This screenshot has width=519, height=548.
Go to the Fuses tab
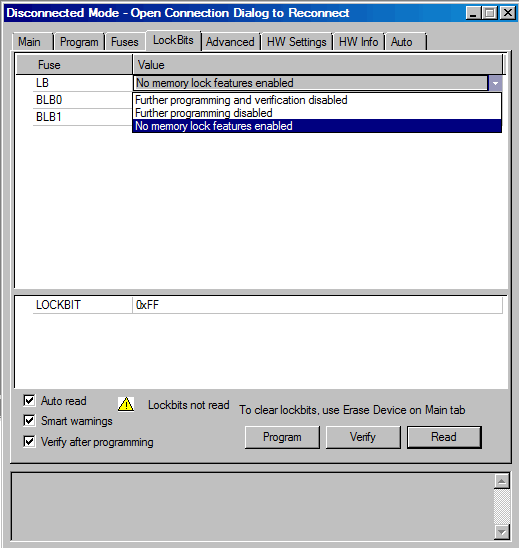point(125,42)
